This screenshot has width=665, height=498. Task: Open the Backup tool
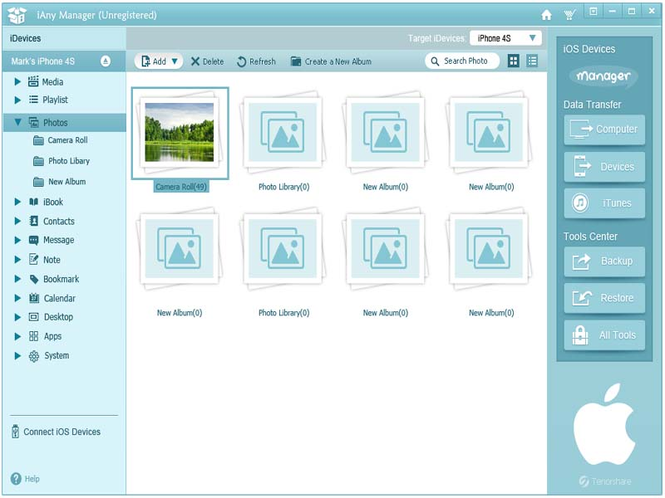(604, 261)
